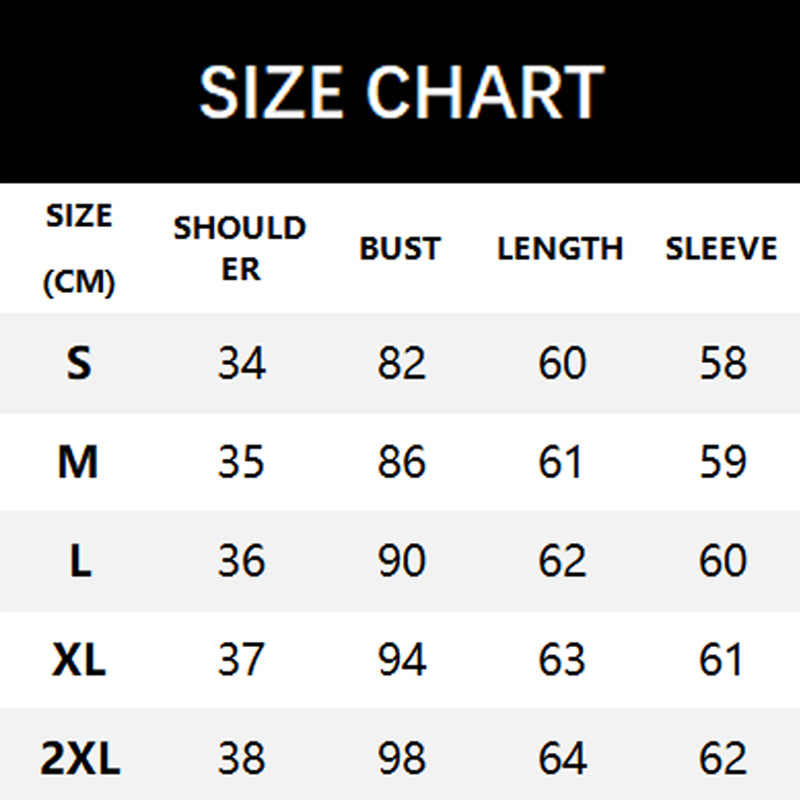Click the SIZE CHART title text
800x800 pixels.
click(400, 92)
